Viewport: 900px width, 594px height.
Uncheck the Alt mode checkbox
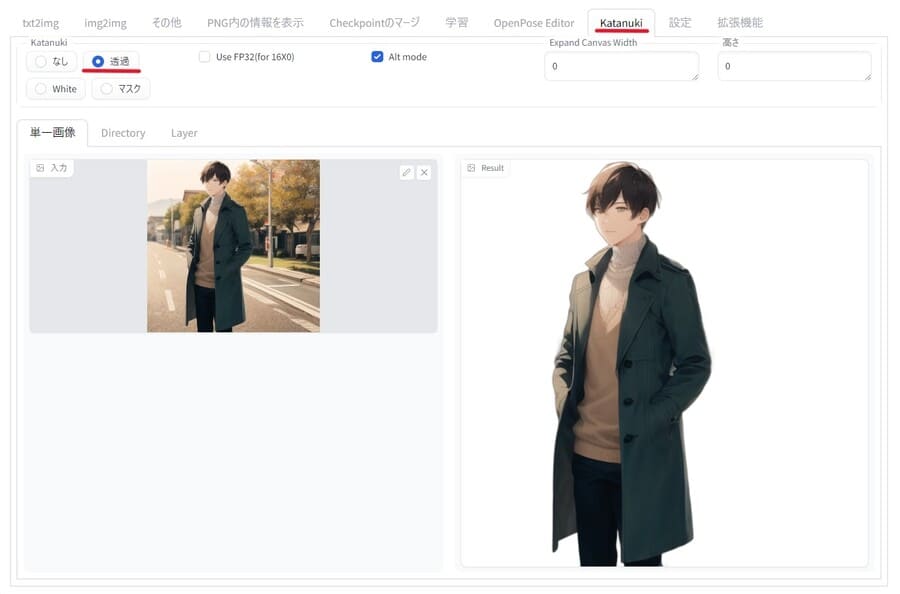coord(377,57)
